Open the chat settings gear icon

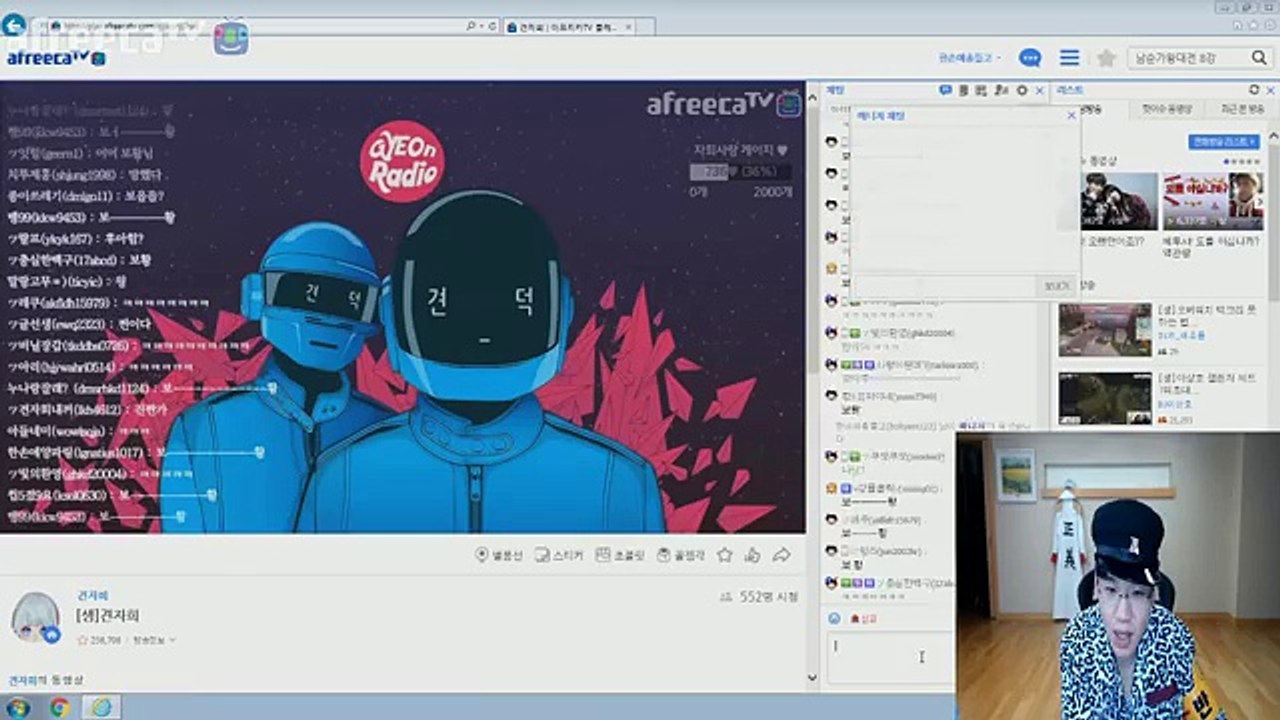pyautogui.click(x=1021, y=90)
